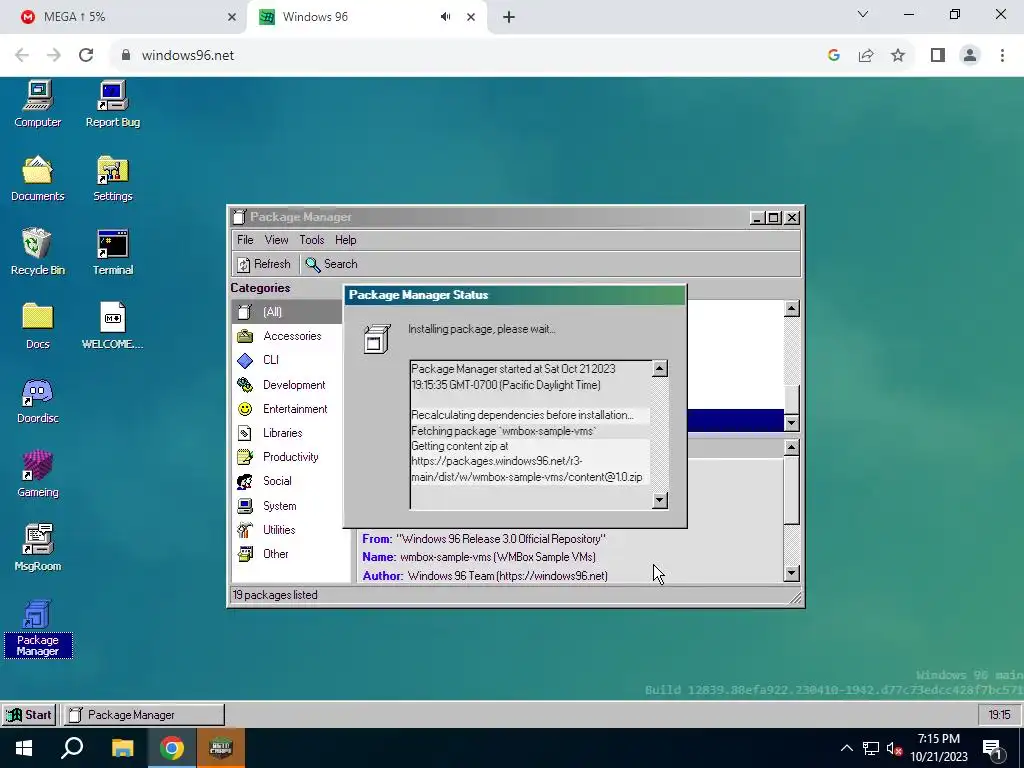Select the Productivity category
This screenshot has width=1024, height=768.
point(286,457)
